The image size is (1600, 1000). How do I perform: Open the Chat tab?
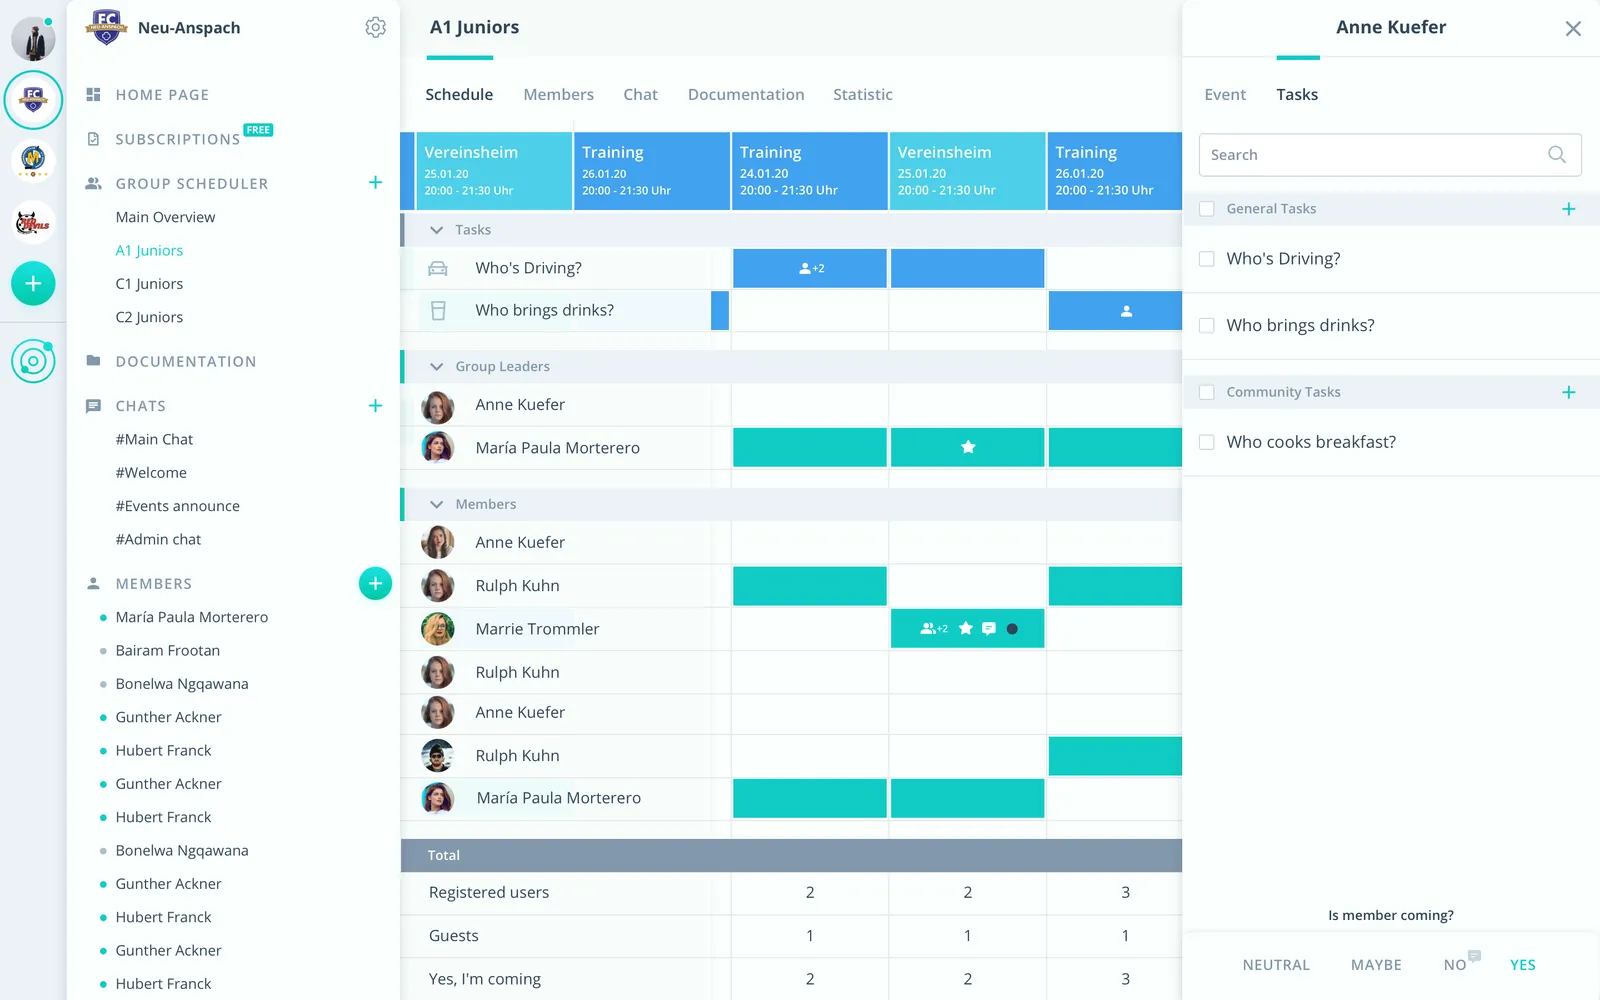pos(640,95)
